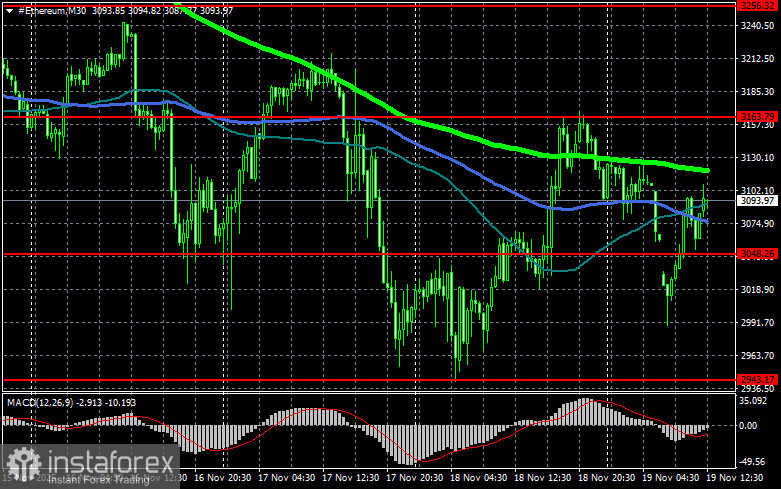Select the 19 Nov 12:30 time label
781x489 pixels.
coord(734,478)
